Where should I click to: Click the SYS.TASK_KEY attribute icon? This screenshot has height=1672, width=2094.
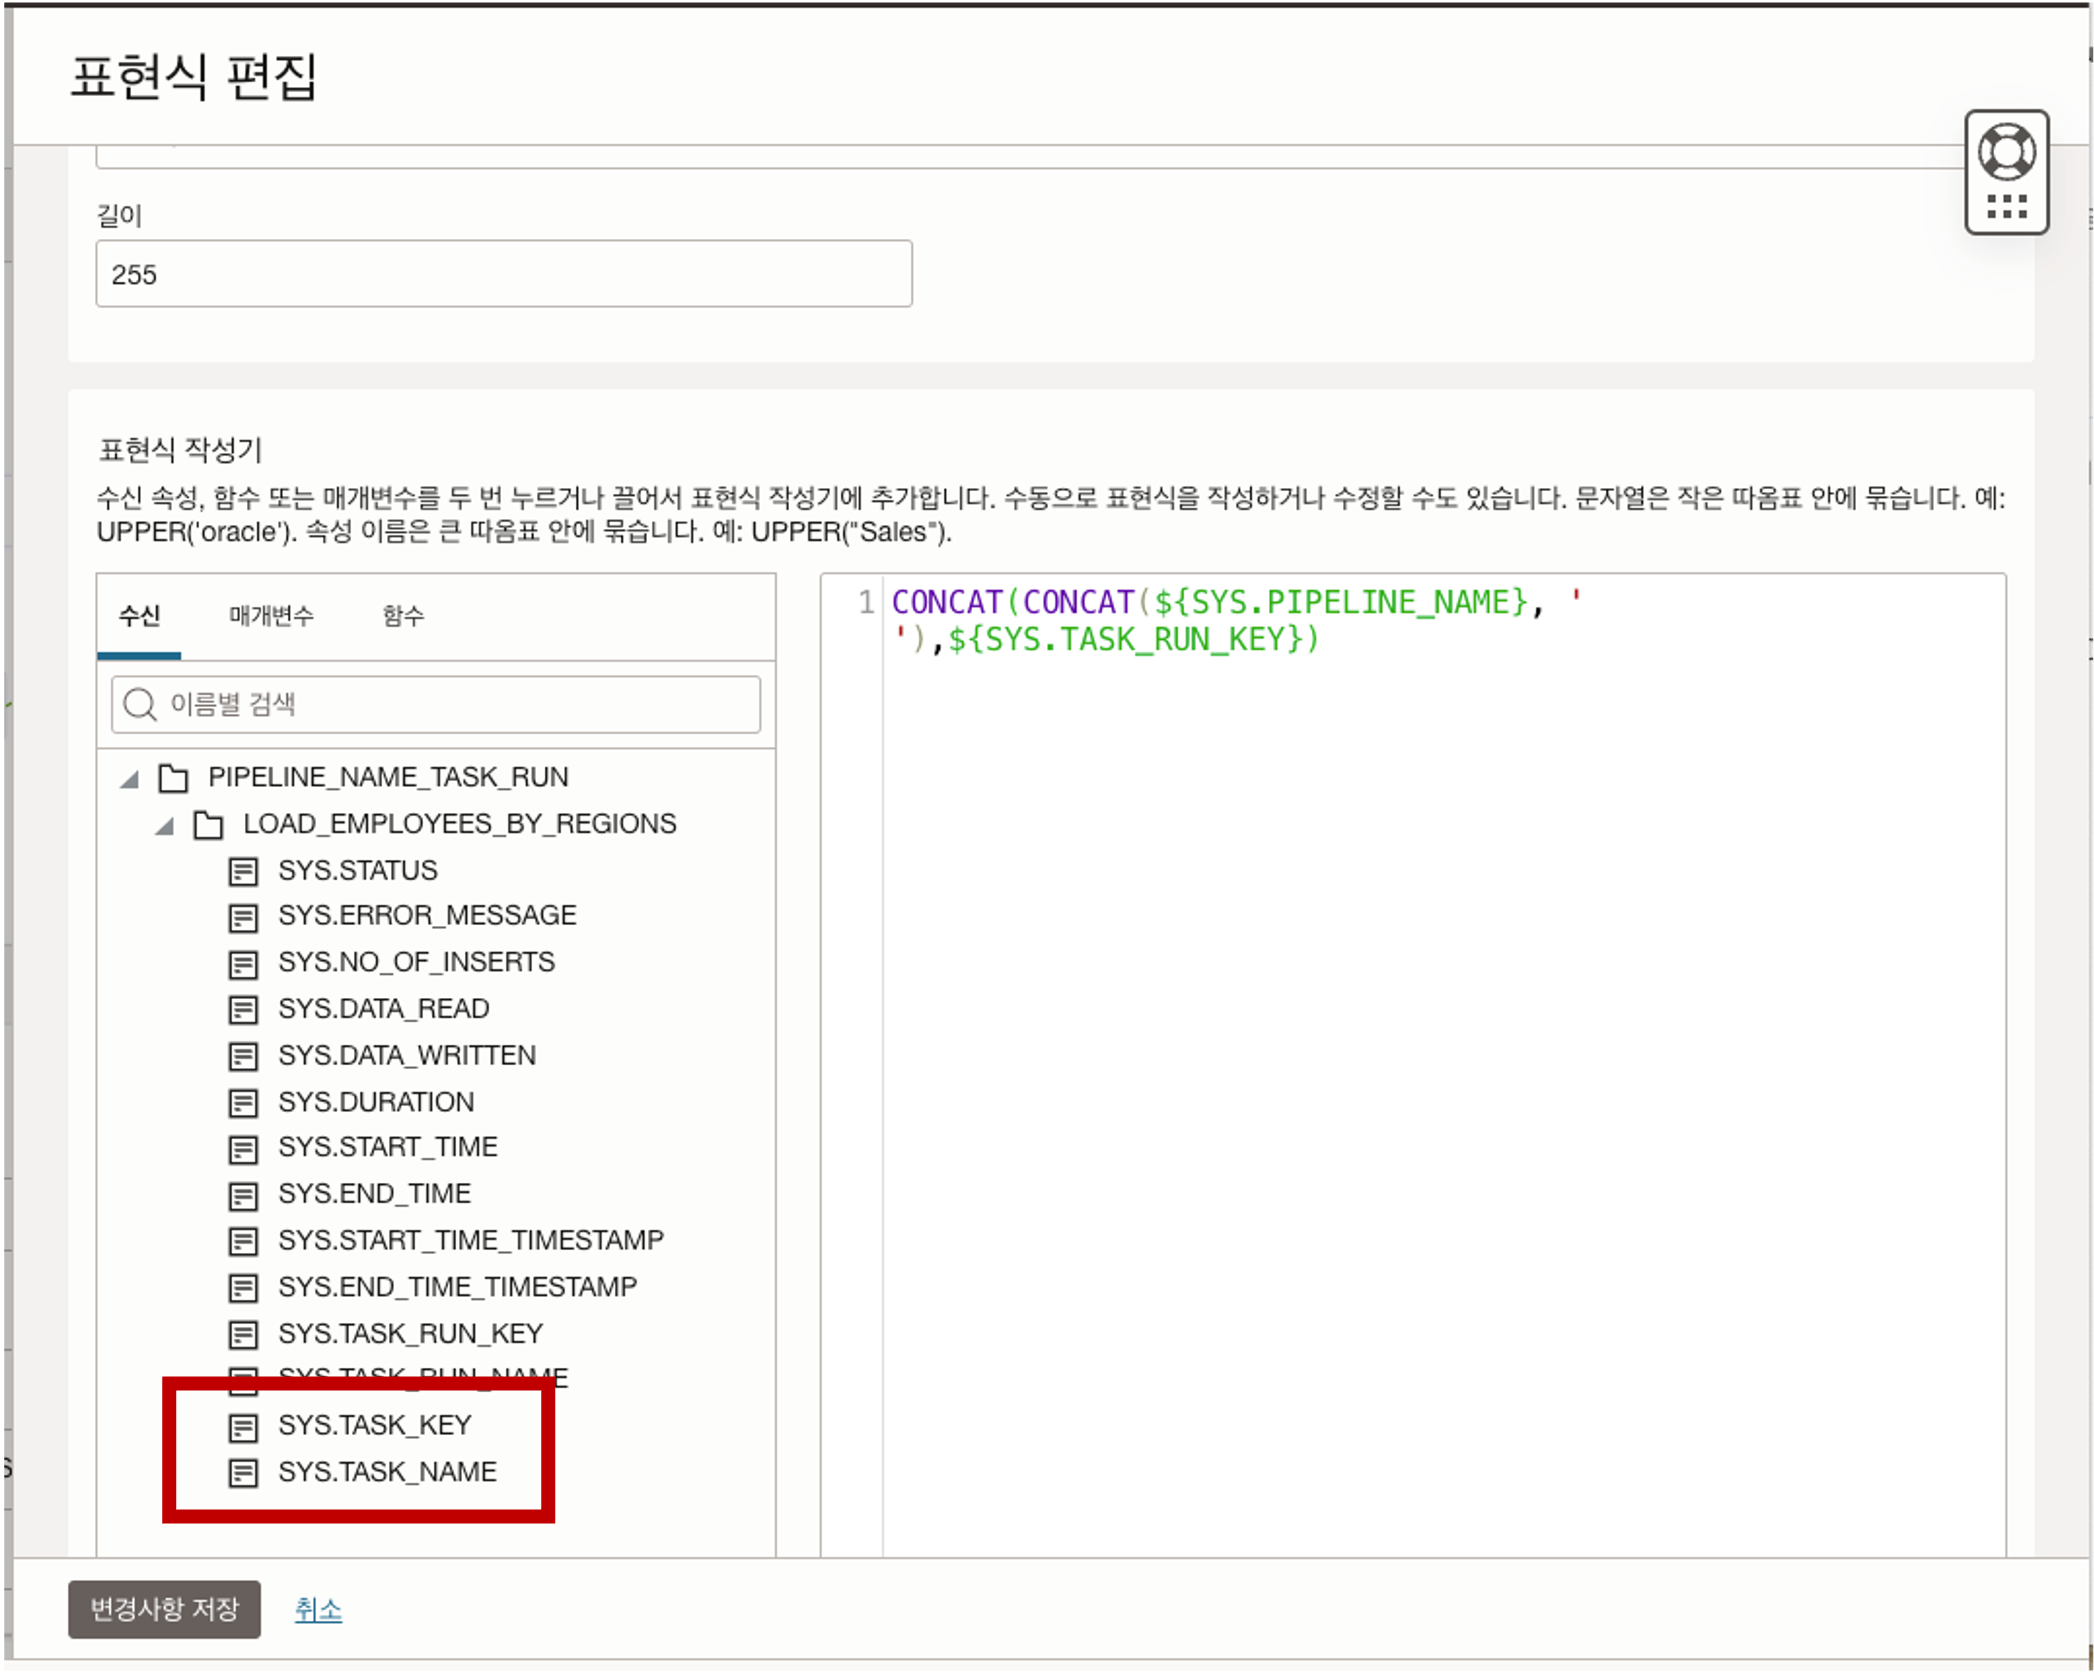pos(243,1426)
